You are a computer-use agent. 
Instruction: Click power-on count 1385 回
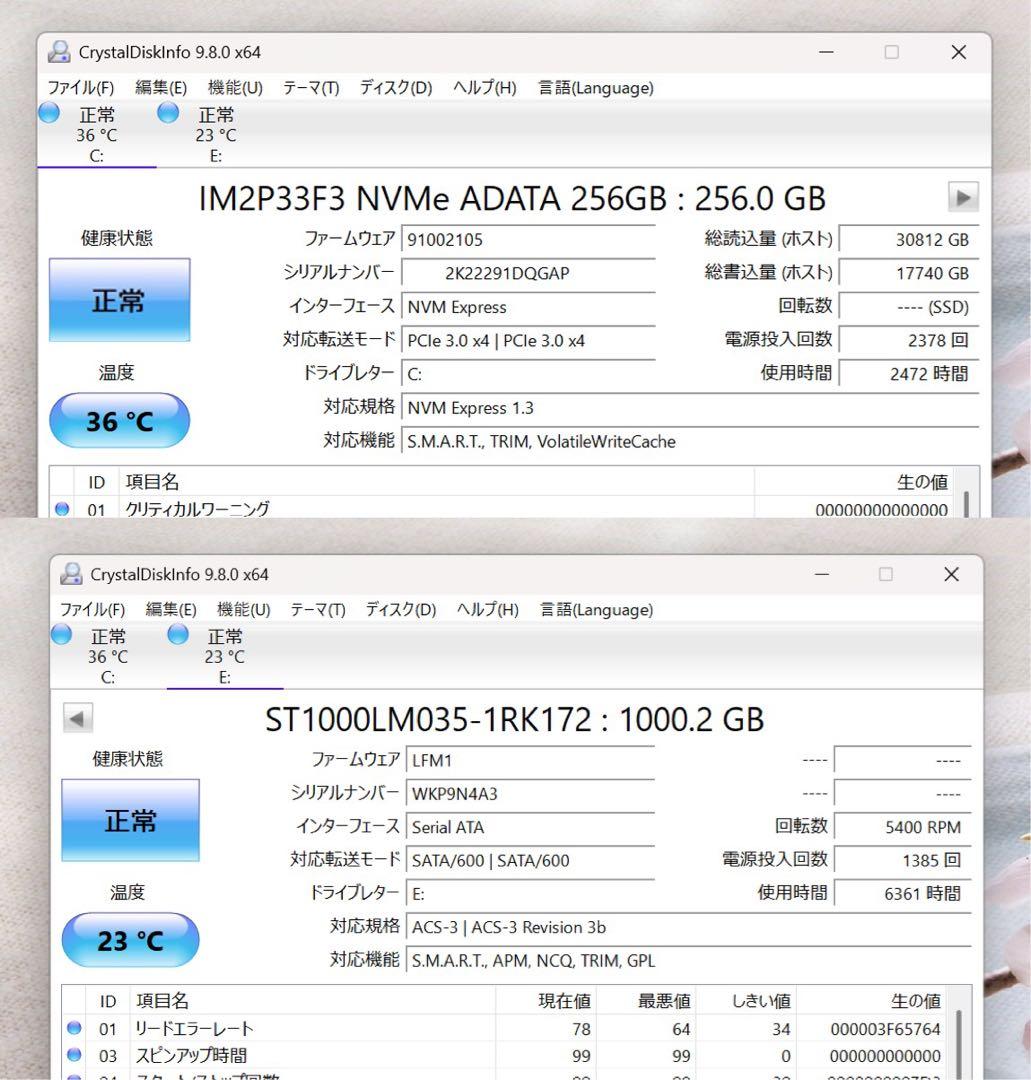903,860
